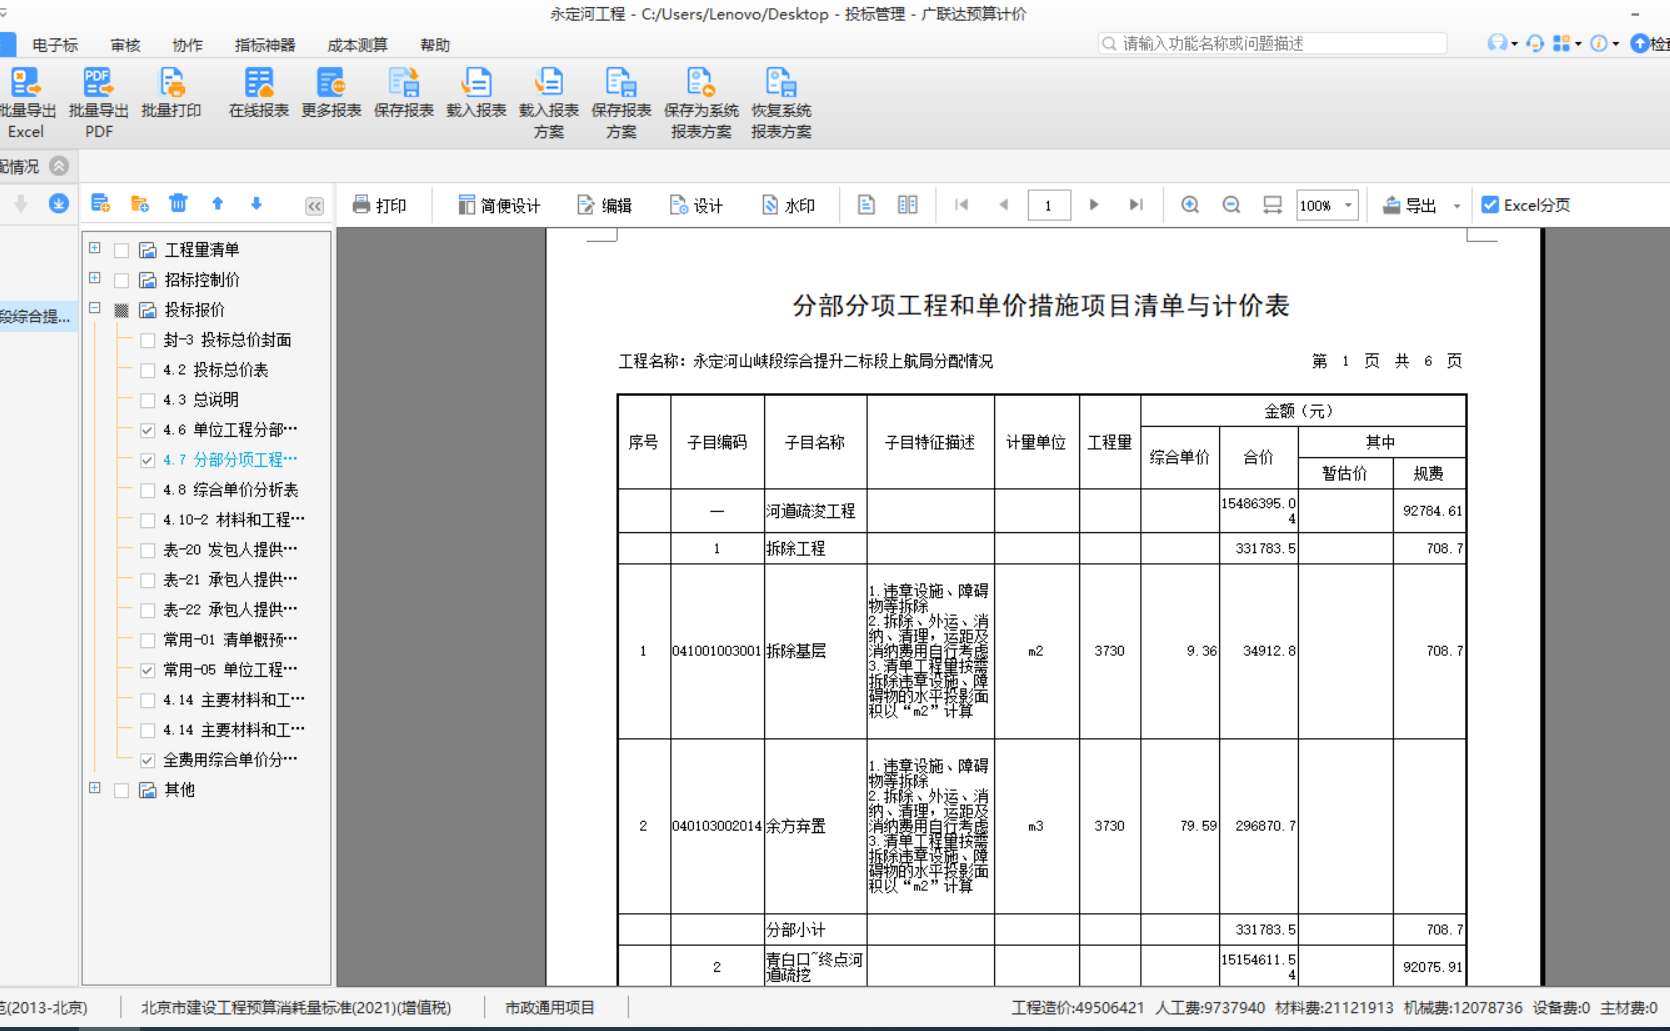The width and height of the screenshot is (1670, 1031).
Task: Open the 电子标 menu
Action: point(55,45)
